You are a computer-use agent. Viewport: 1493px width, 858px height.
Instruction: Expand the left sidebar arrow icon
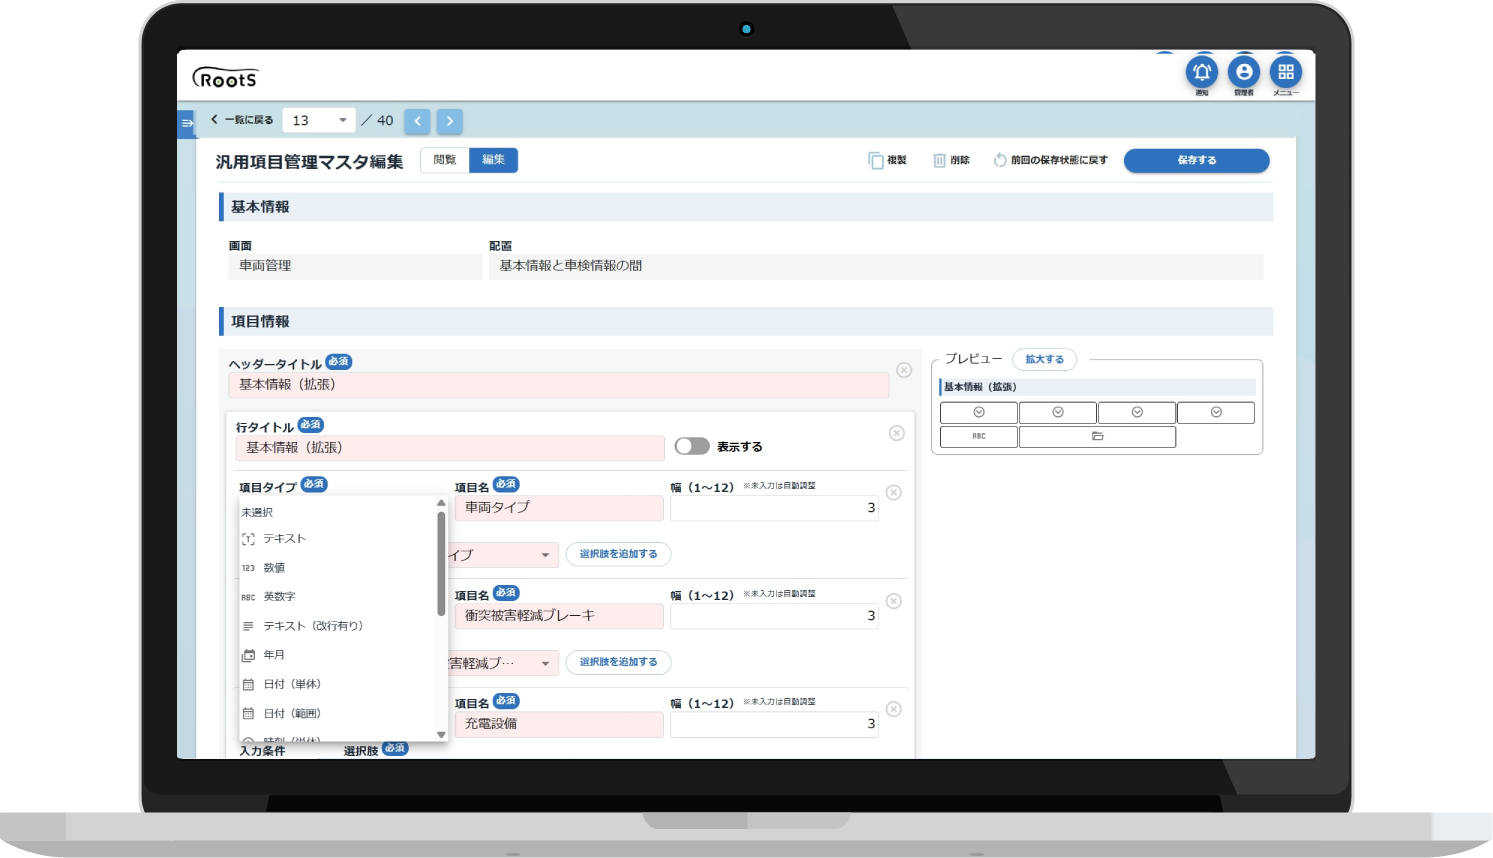[x=187, y=123]
